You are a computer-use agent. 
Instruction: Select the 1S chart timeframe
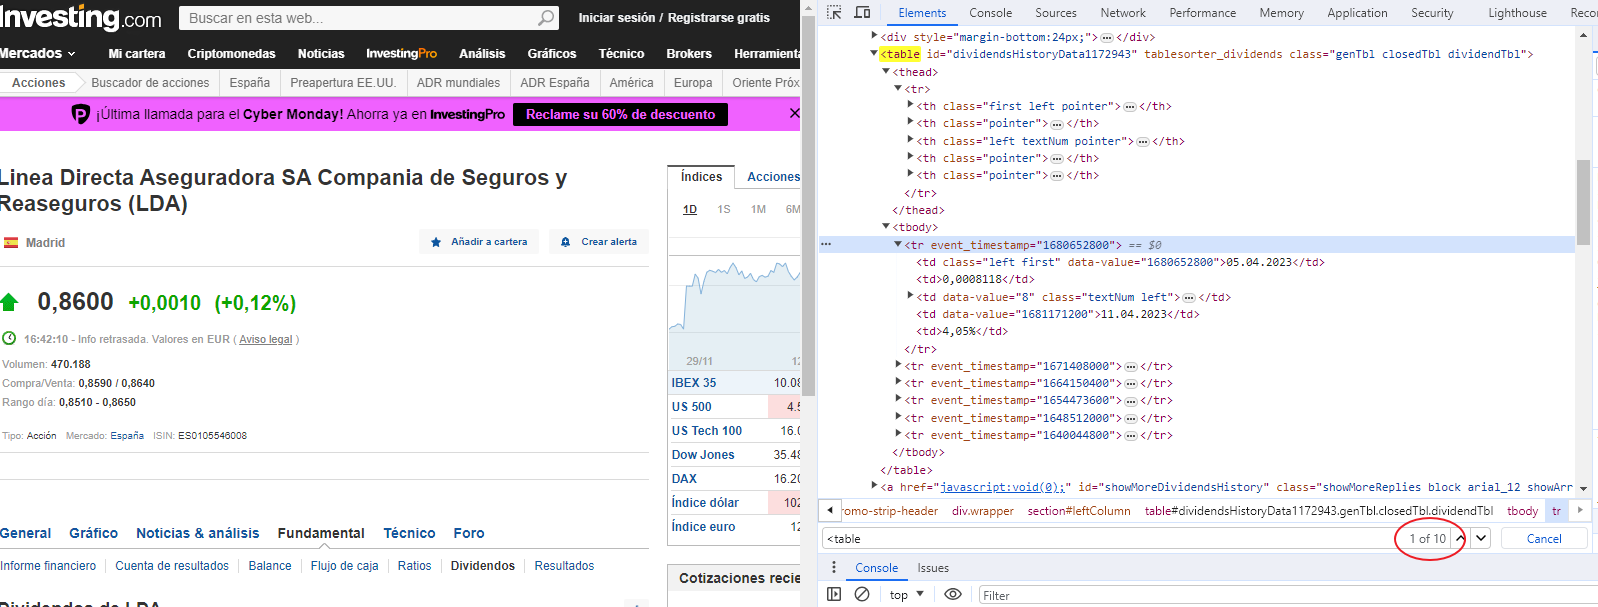tap(724, 209)
